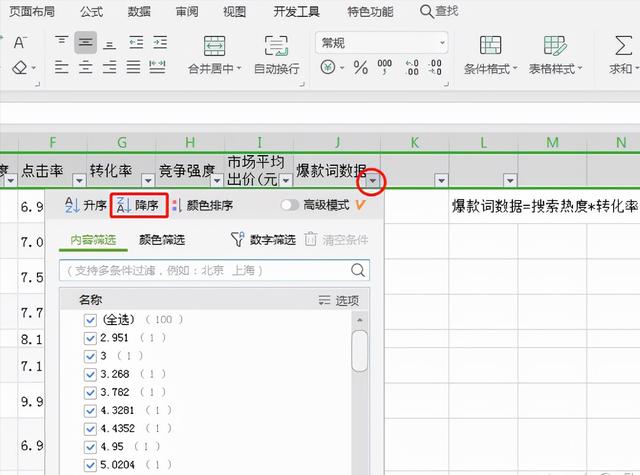640x475 pixels.
Task: Decrease indent icon
Action: 136,42
